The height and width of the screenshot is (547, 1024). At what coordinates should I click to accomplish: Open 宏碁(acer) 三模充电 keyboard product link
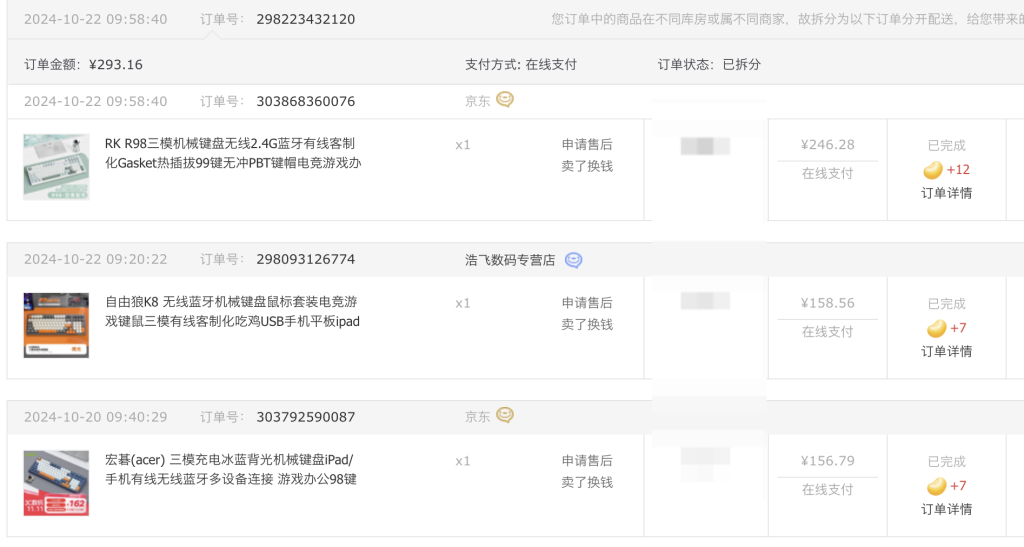[231, 469]
